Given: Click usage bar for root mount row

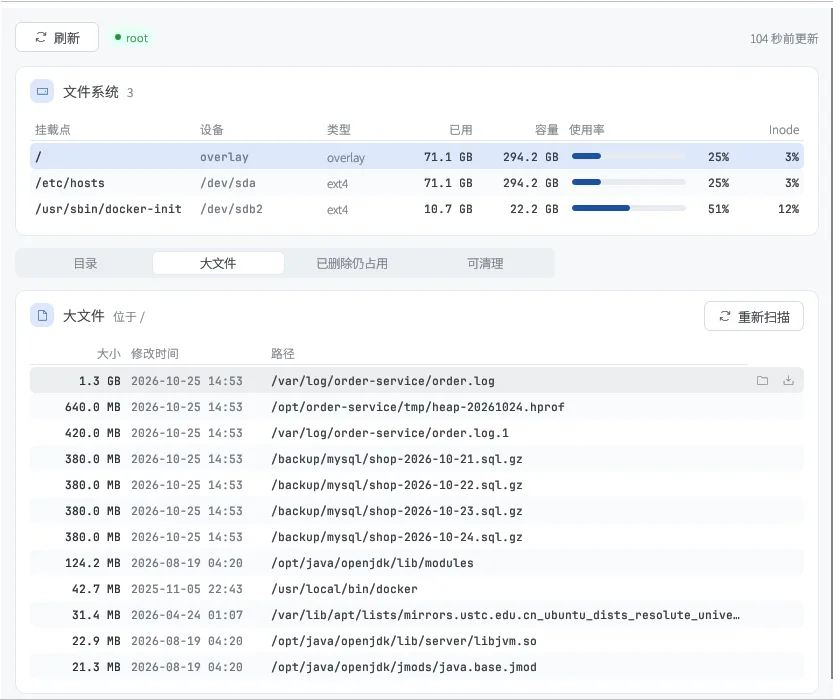Looking at the screenshot, I should [x=628, y=156].
